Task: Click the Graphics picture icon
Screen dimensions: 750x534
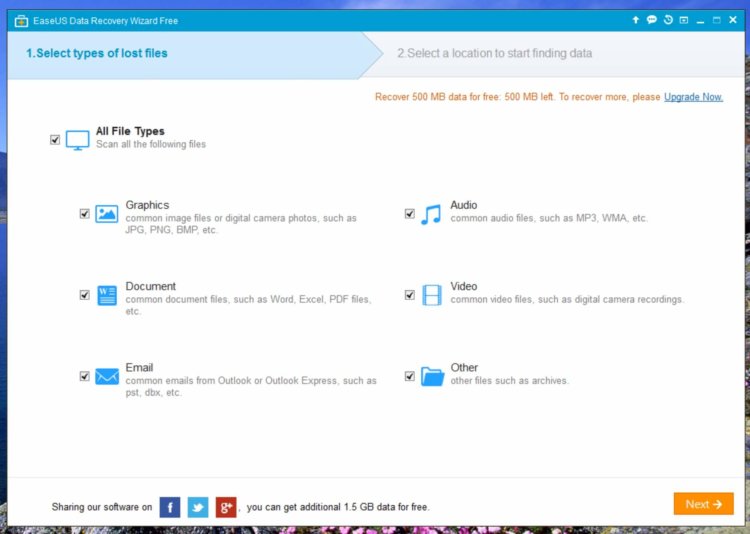Action: click(x=107, y=213)
